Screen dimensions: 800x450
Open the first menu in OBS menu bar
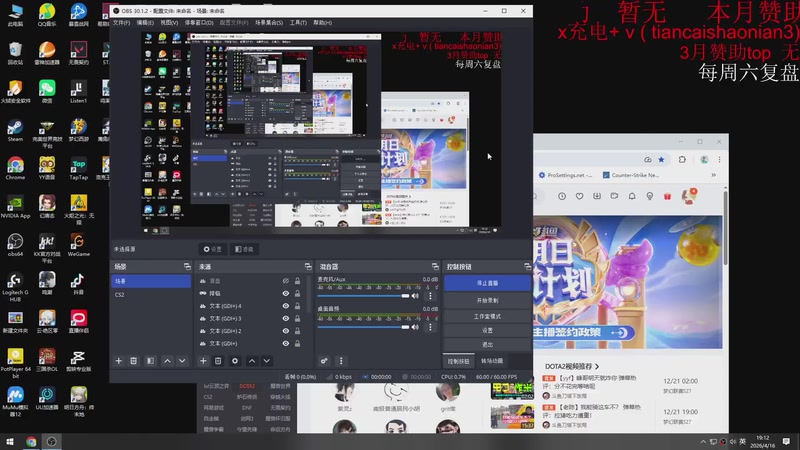point(121,23)
